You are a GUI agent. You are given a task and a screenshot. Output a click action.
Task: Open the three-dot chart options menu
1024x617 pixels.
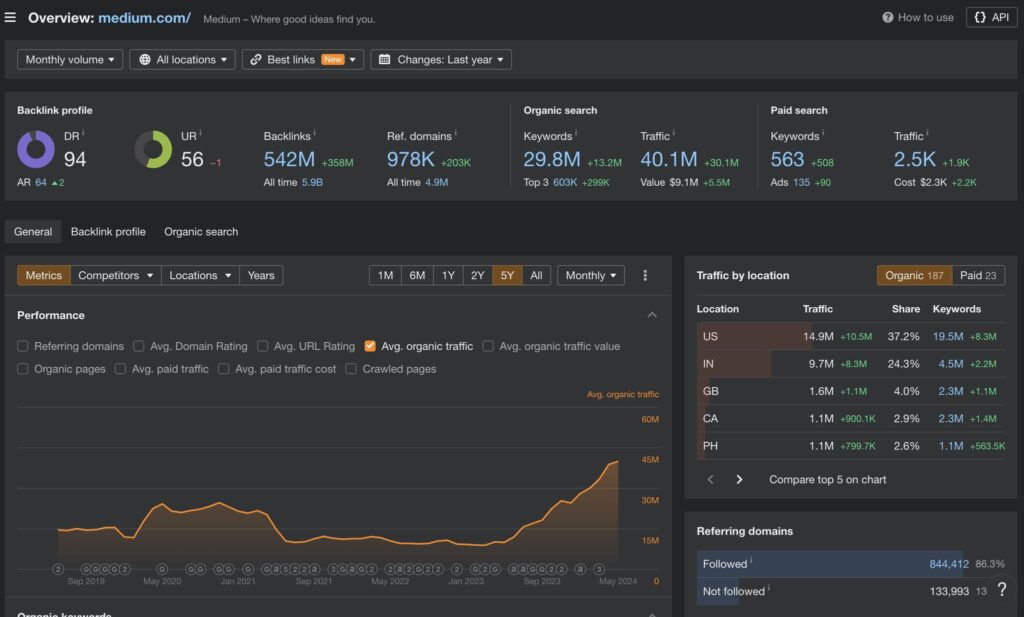645,276
